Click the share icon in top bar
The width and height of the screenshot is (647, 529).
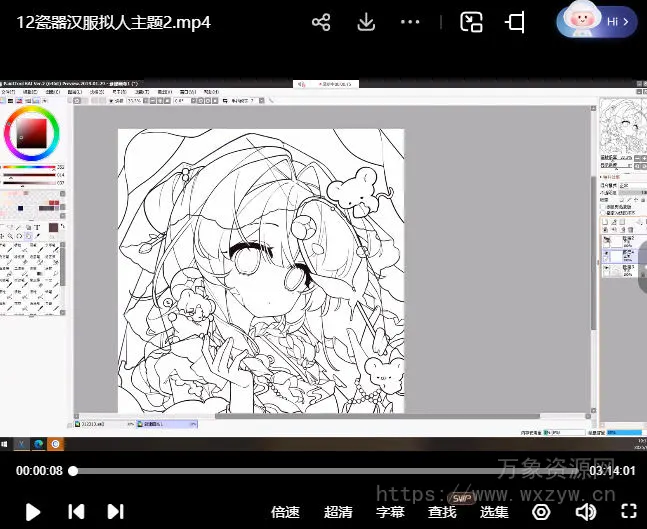[321, 22]
